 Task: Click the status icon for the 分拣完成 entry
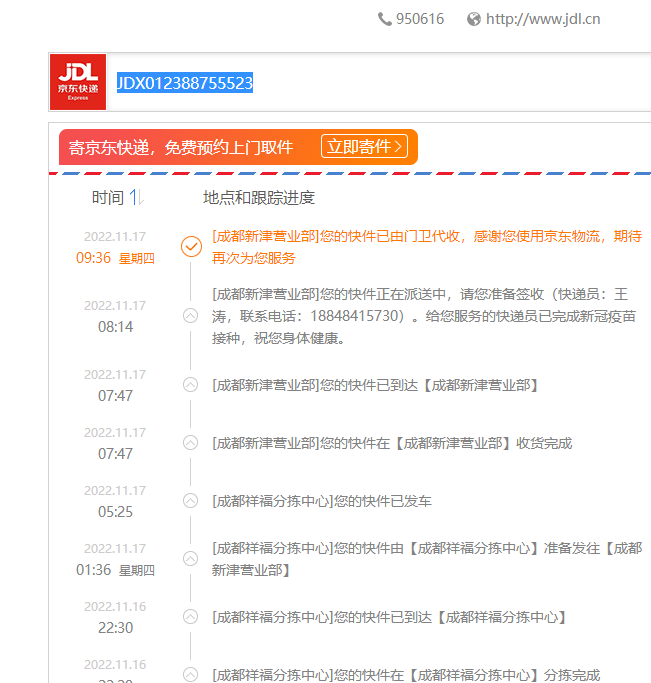click(190, 674)
